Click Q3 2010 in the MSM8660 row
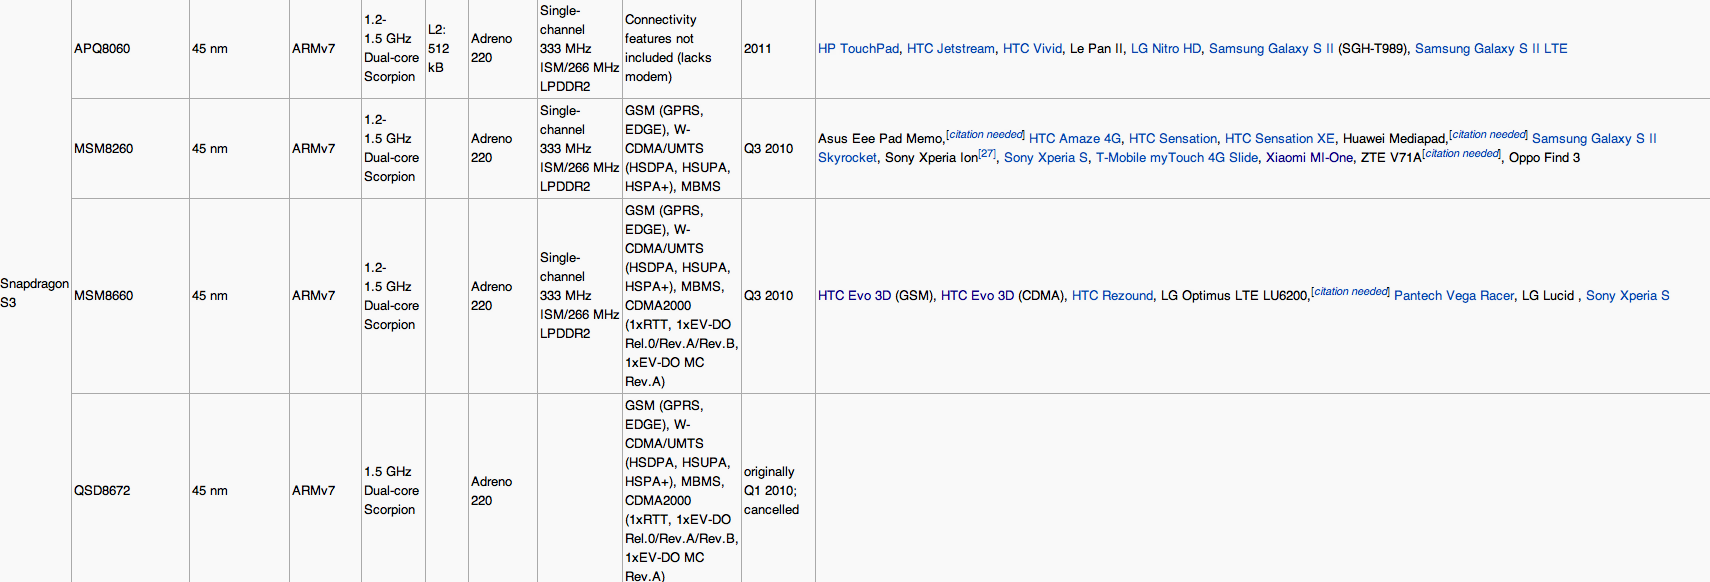Screen dimensions: 1710x582 coord(768,296)
